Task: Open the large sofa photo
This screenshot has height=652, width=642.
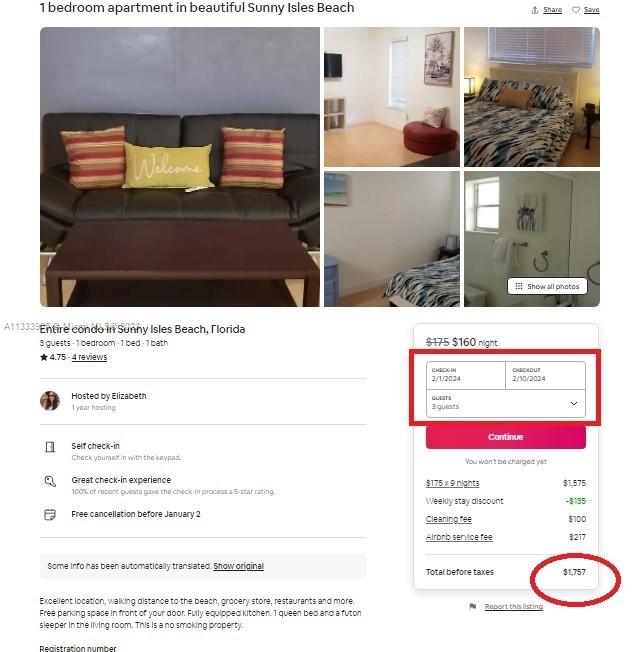Action: tap(180, 167)
